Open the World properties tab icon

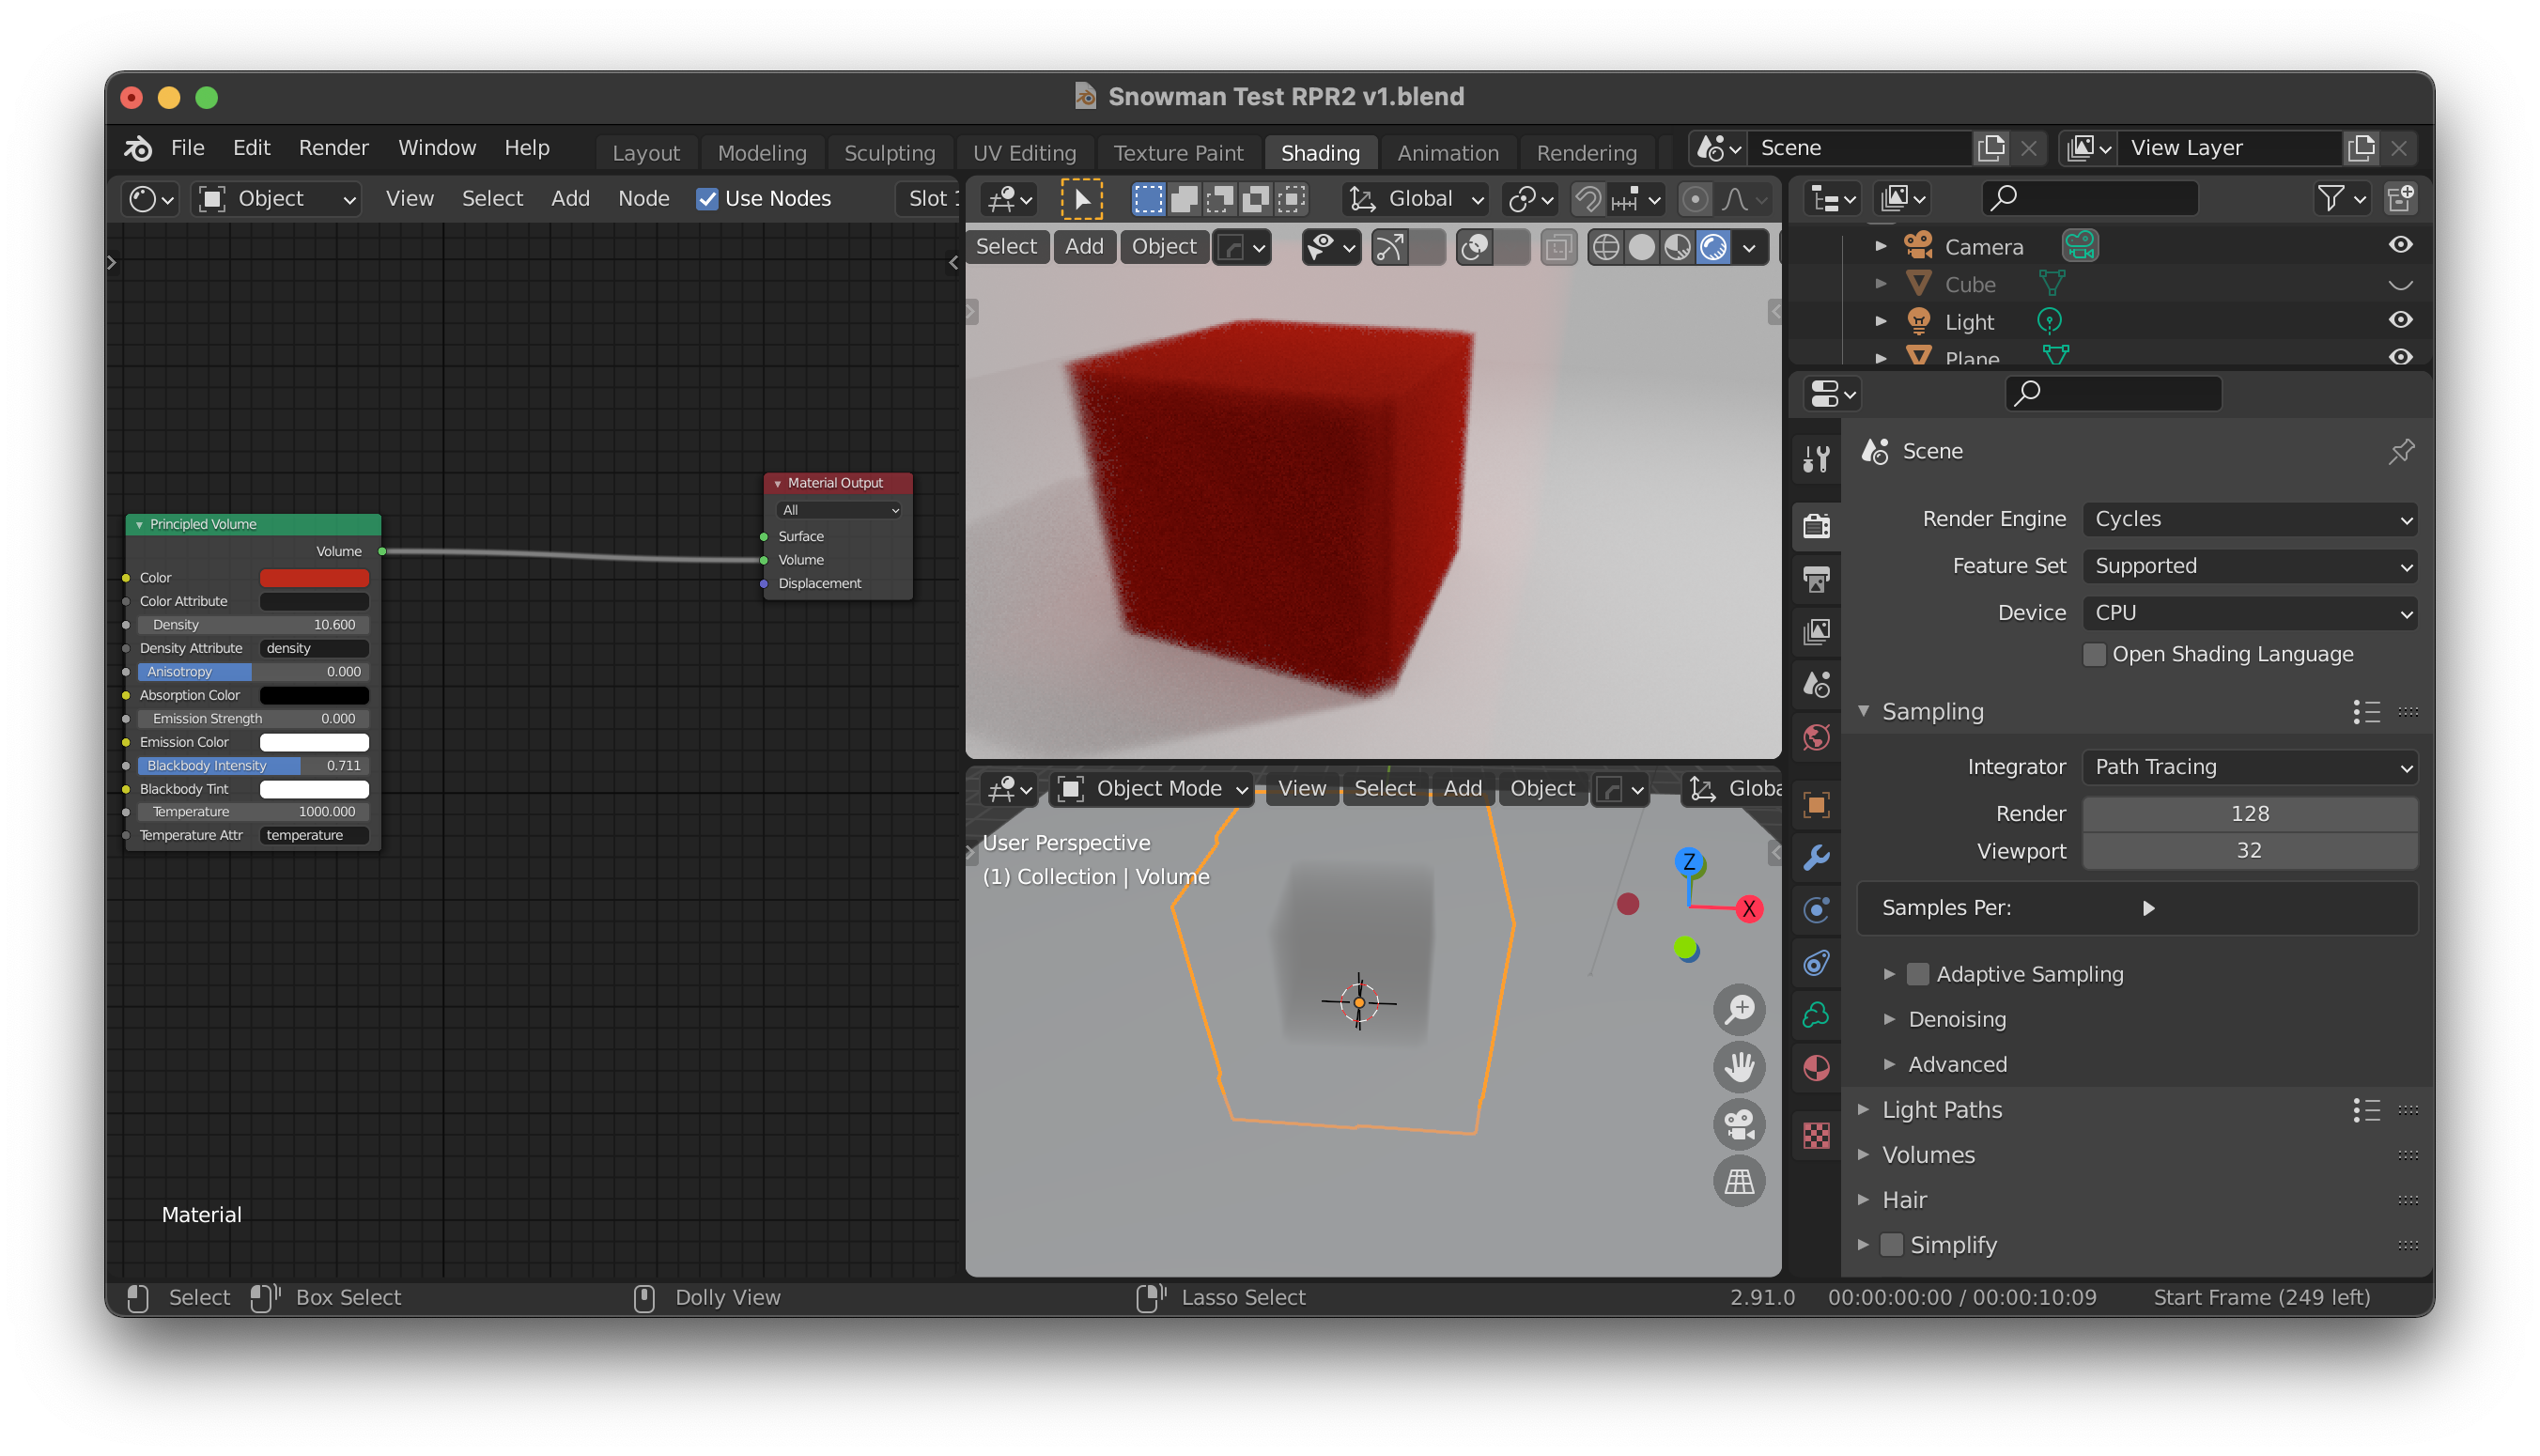click(1816, 738)
